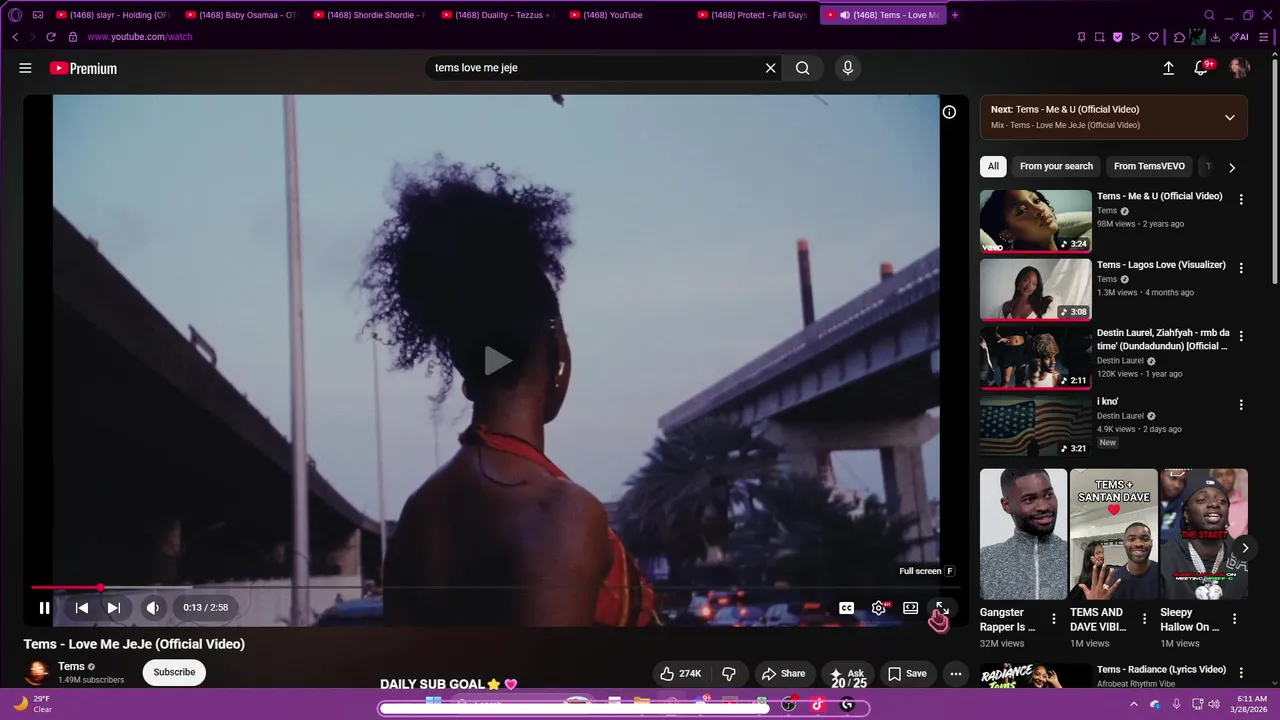Seek along the video progress bar

coord(496,588)
